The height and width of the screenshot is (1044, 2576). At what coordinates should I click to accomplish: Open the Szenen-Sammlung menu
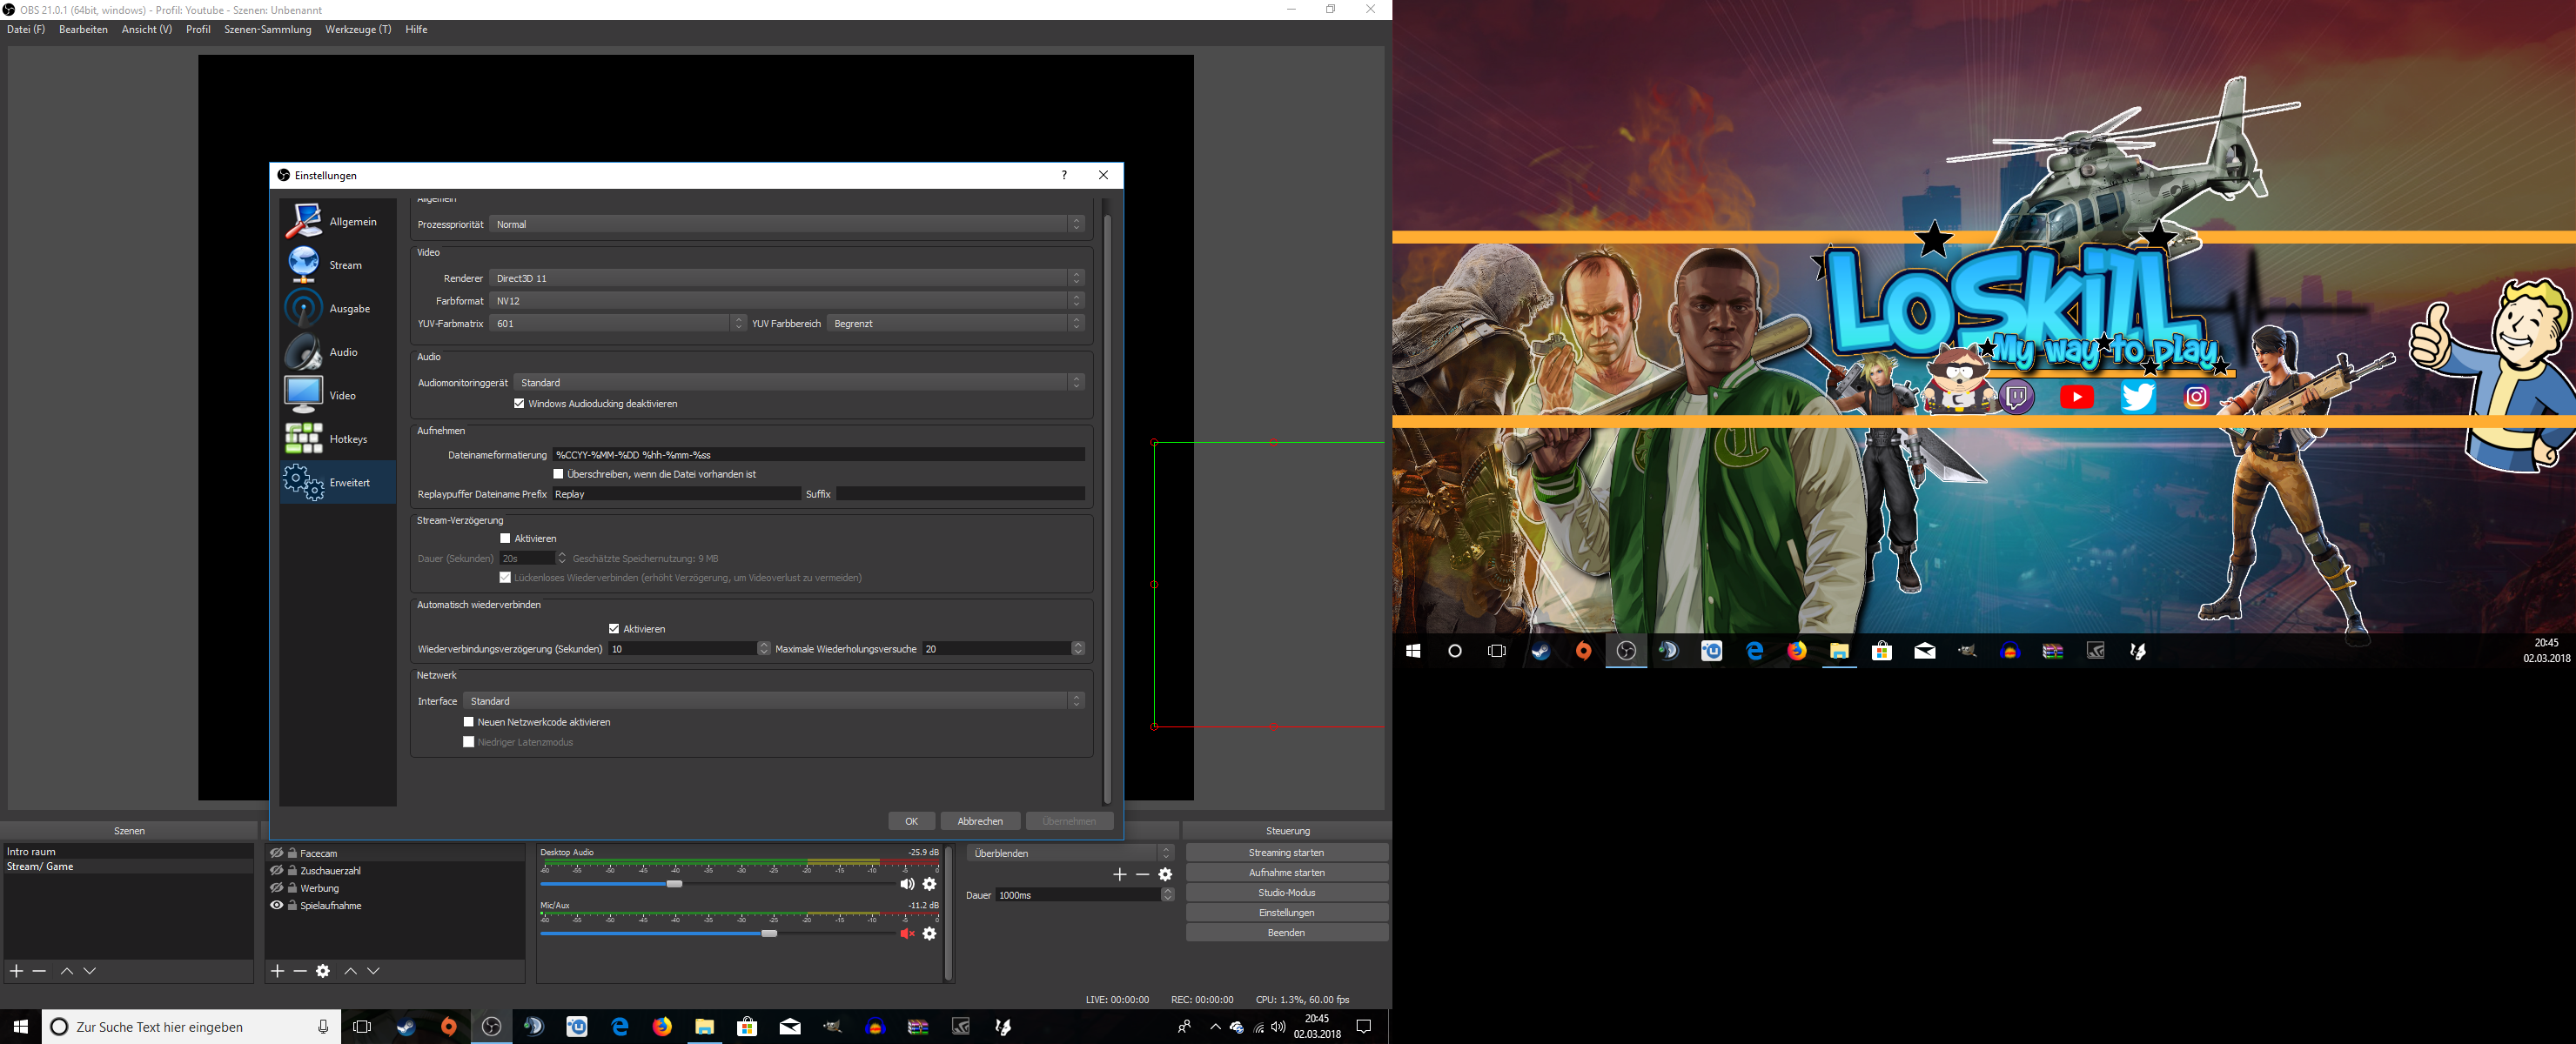(267, 29)
